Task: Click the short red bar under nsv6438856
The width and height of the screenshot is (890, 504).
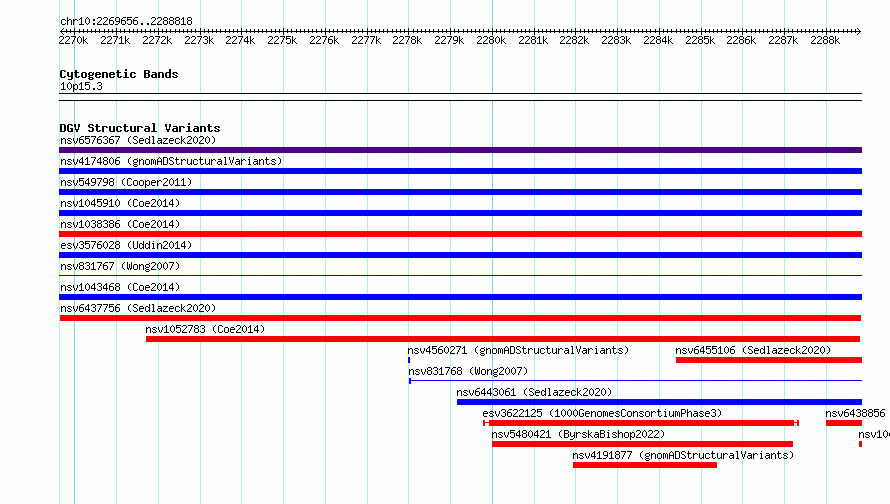Action: [844, 423]
